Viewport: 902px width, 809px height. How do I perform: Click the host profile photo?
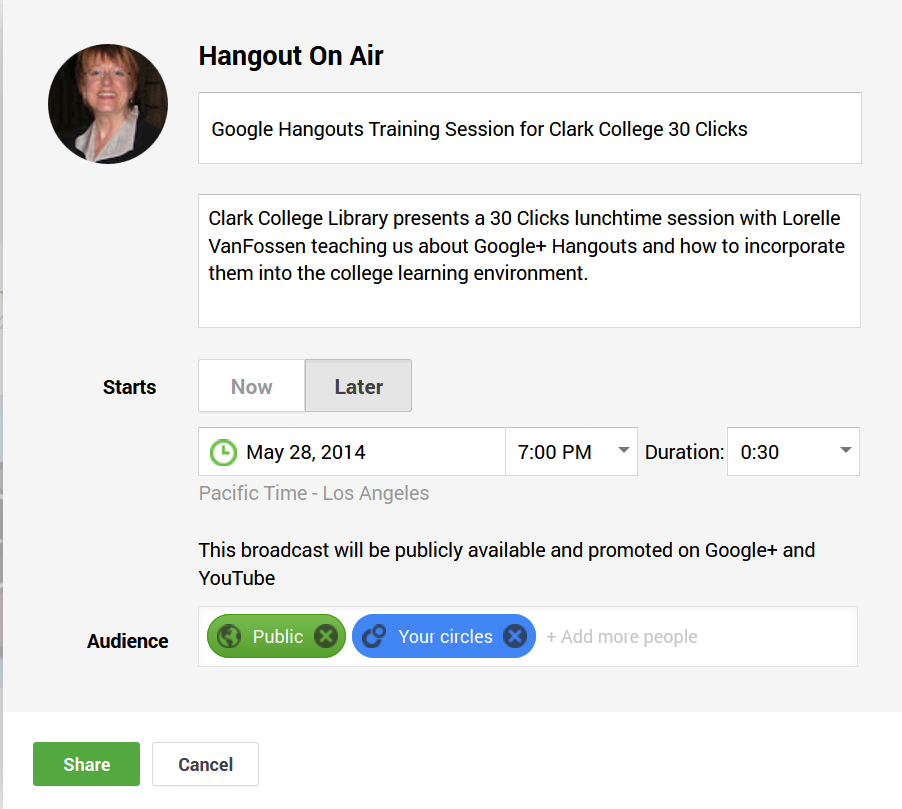pyautogui.click(x=108, y=104)
